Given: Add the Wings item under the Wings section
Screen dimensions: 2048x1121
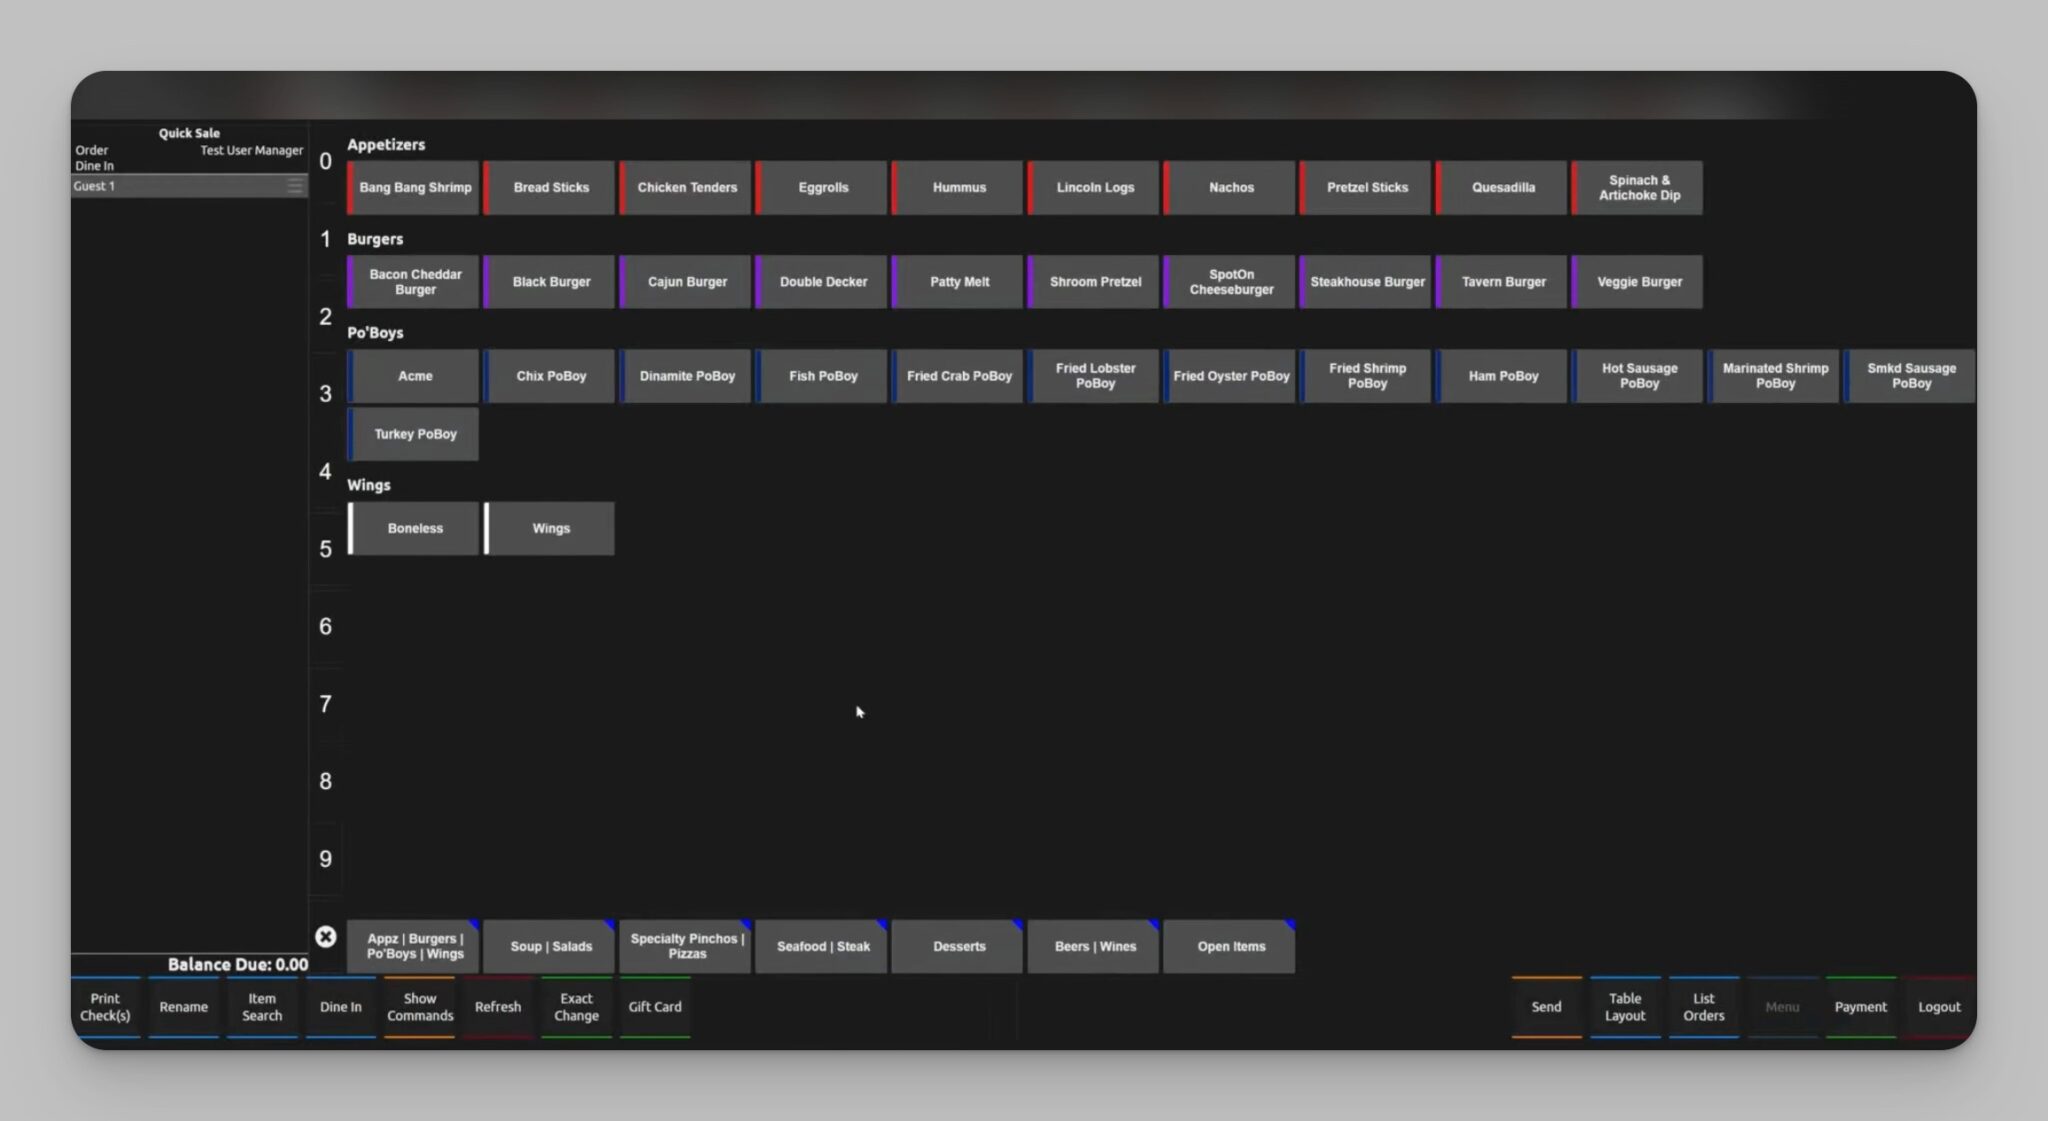Looking at the screenshot, I should (x=549, y=528).
